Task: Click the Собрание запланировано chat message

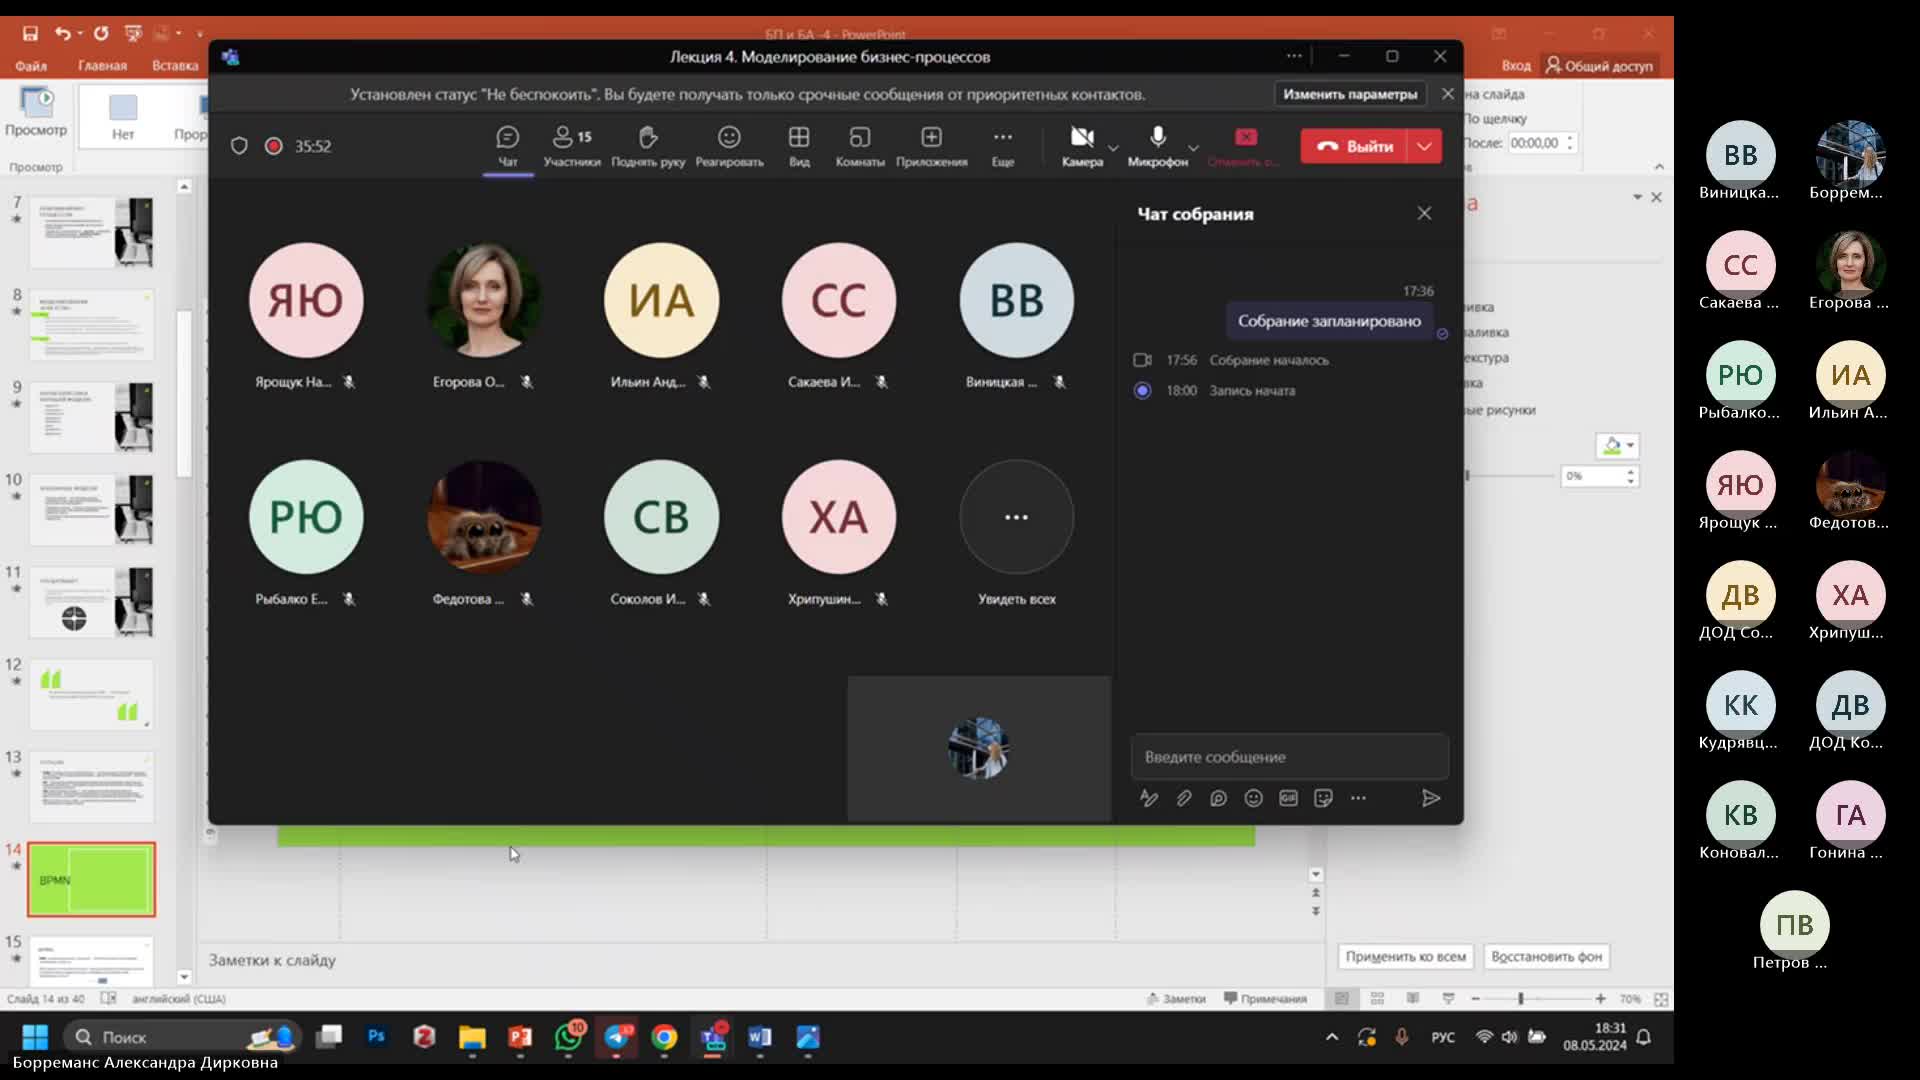Action: pyautogui.click(x=1329, y=321)
